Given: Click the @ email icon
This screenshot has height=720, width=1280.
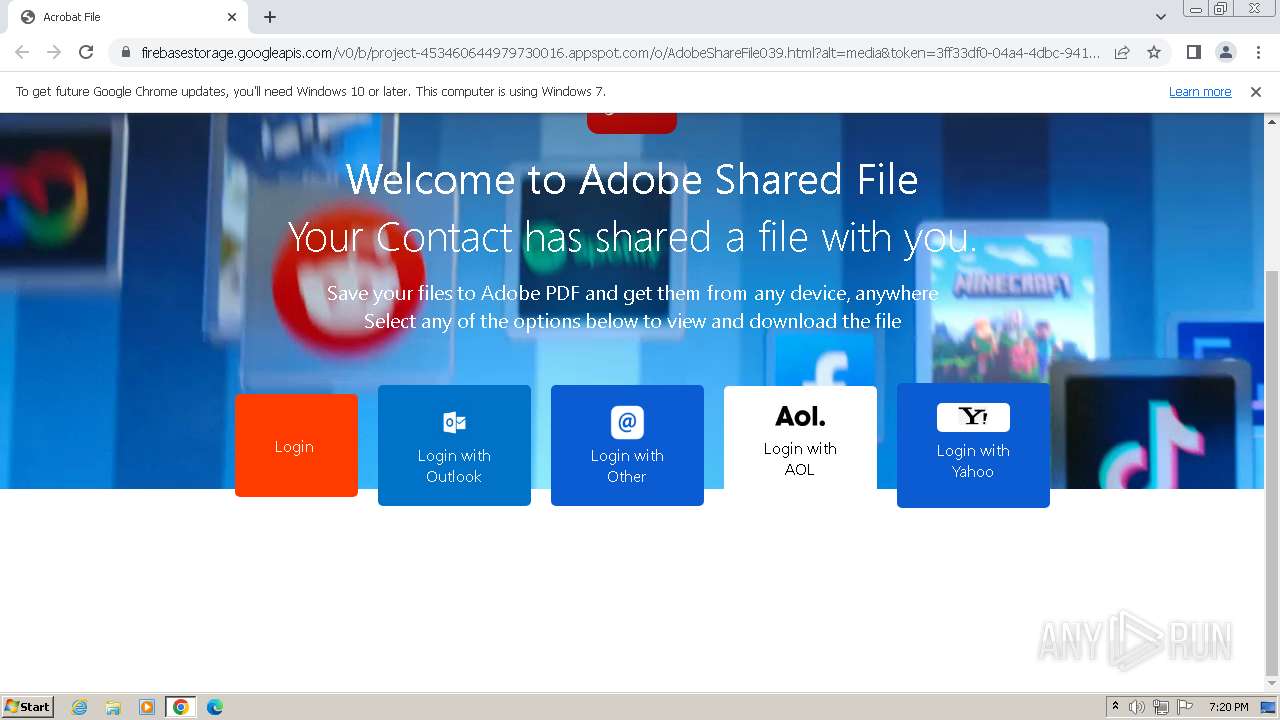Looking at the screenshot, I should (x=627, y=422).
